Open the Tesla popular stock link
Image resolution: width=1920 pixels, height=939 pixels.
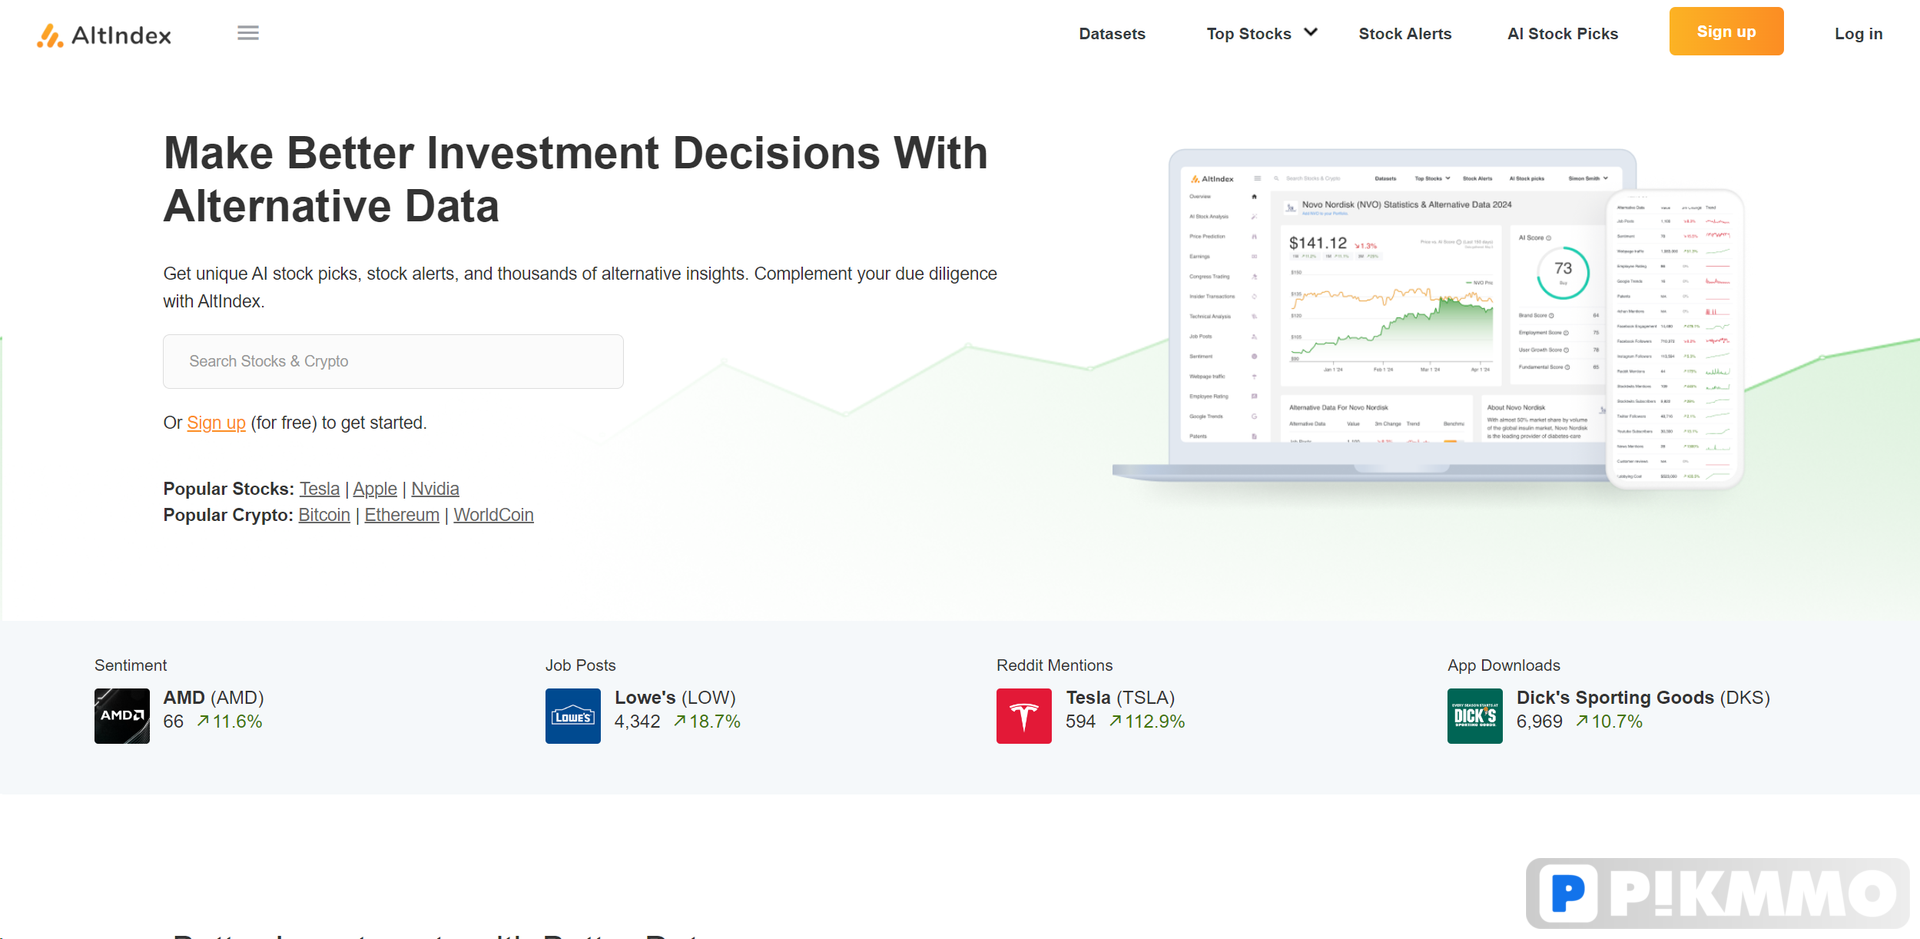tap(319, 489)
